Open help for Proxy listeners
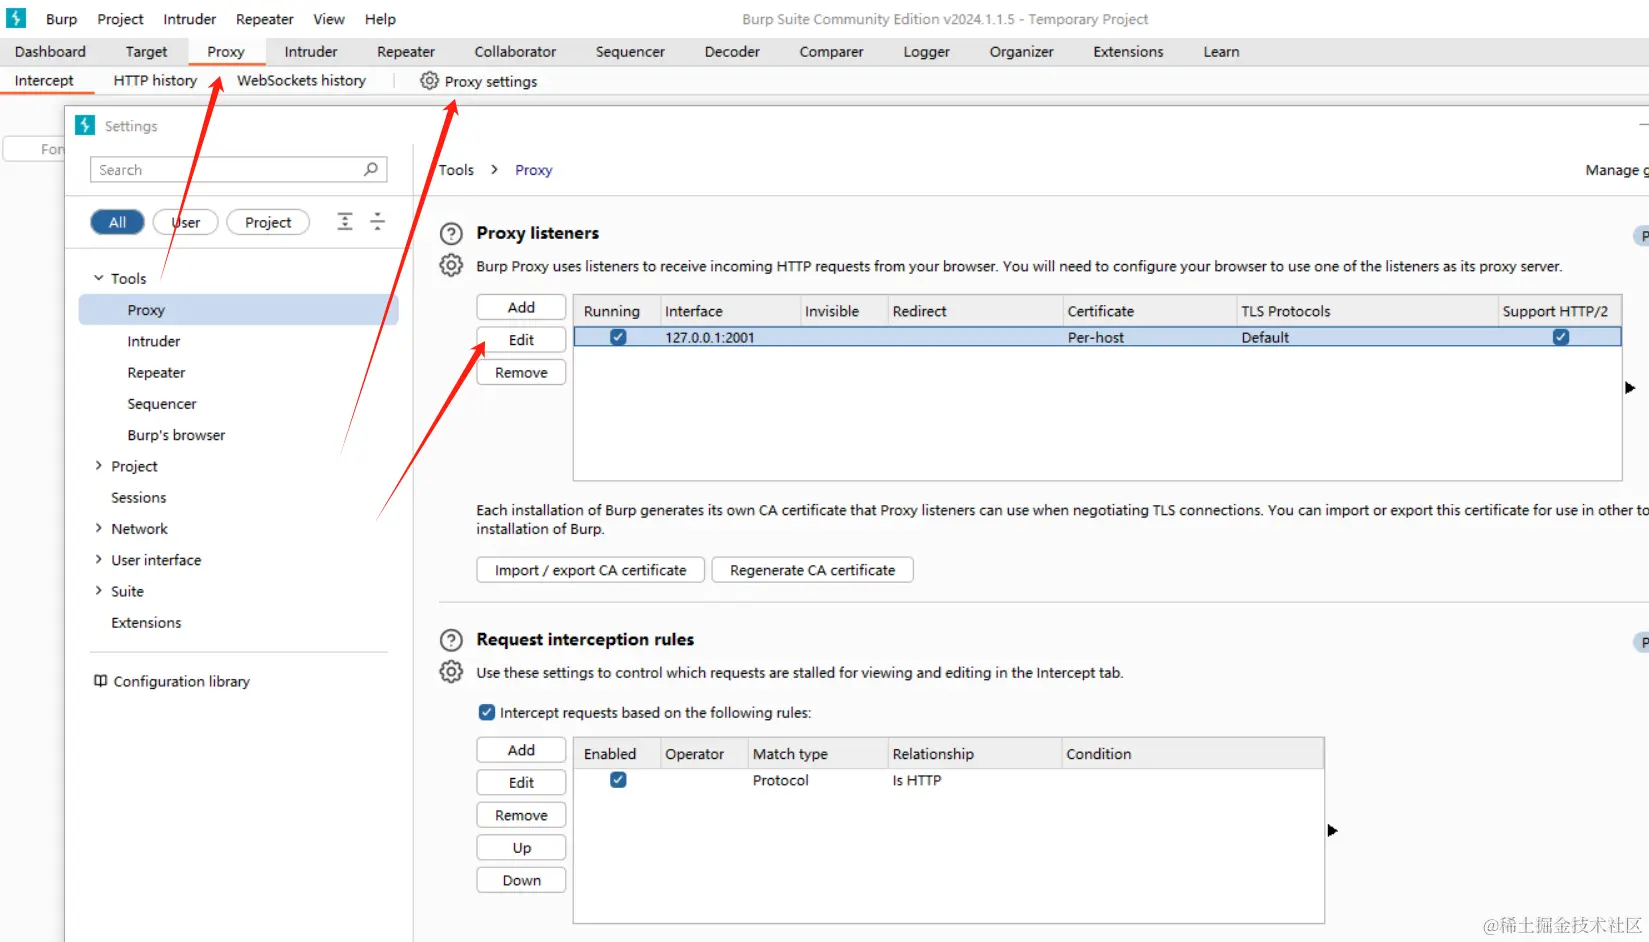1649x942 pixels. coord(452,234)
